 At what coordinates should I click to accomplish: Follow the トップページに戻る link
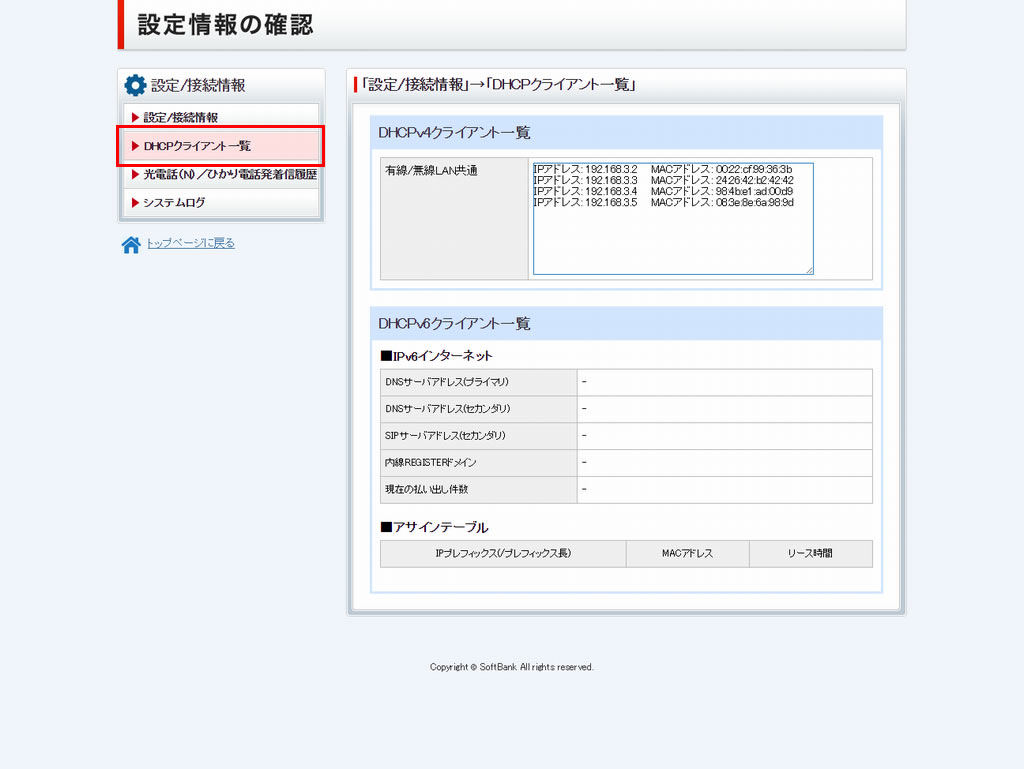[191, 243]
